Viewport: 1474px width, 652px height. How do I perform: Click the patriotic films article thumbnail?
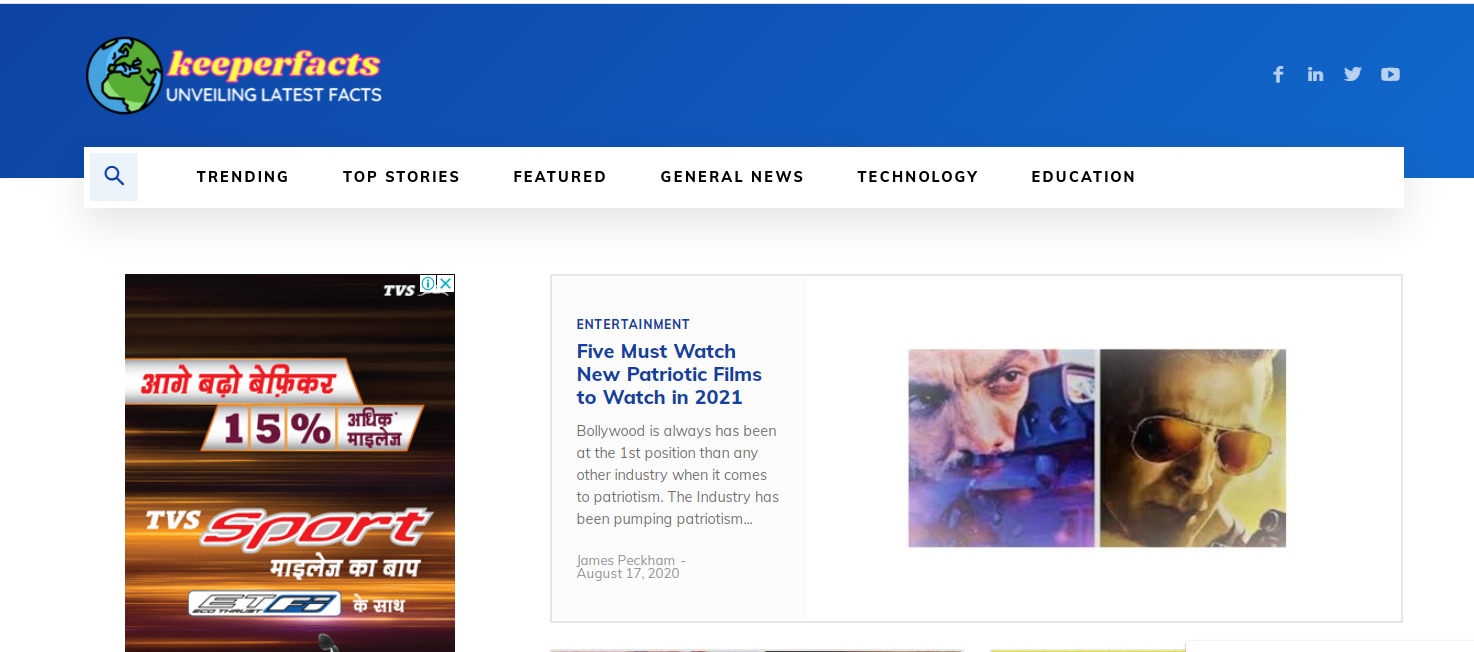click(x=1097, y=448)
